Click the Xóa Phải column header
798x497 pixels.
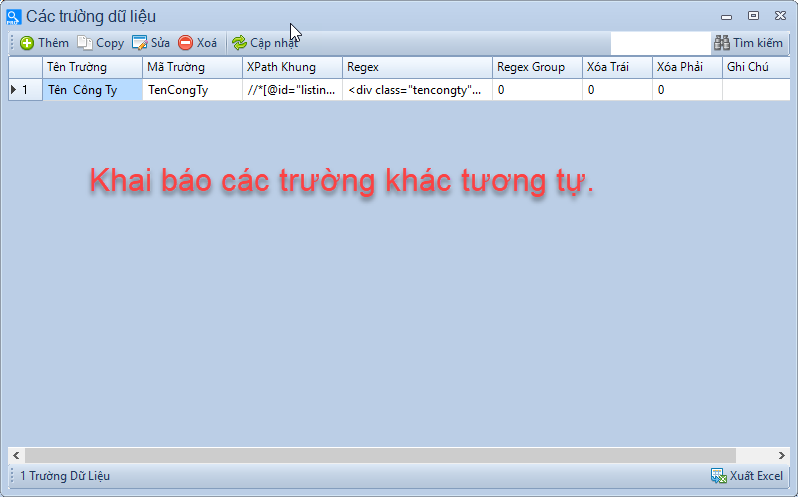[x=687, y=67]
